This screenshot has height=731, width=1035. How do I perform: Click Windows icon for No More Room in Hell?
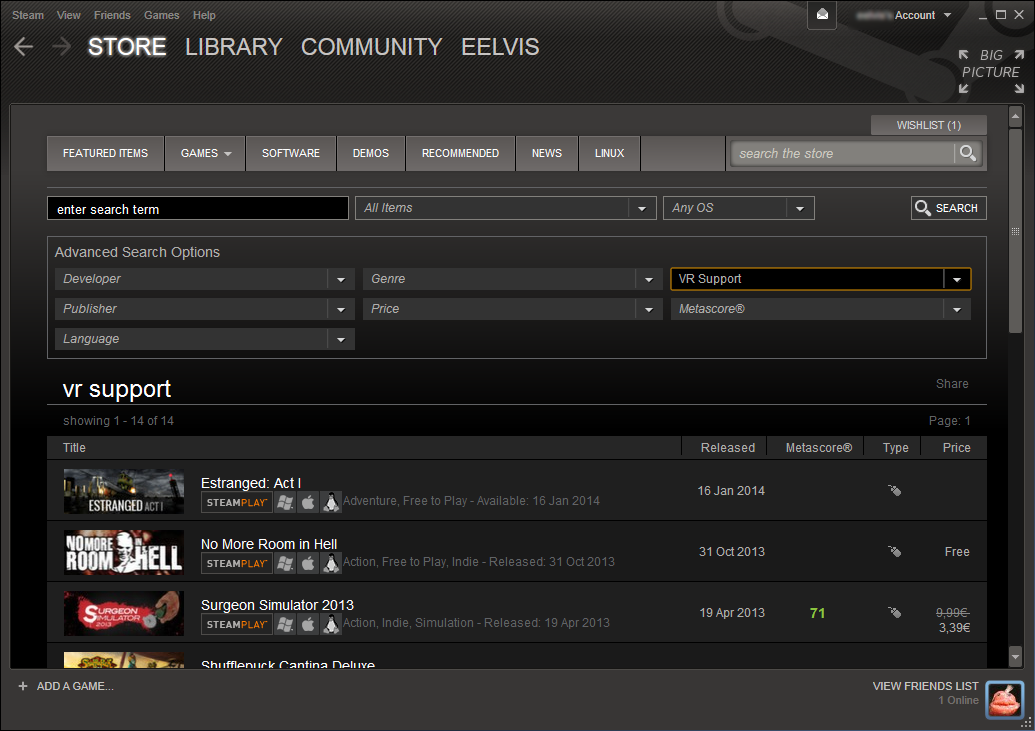point(285,563)
